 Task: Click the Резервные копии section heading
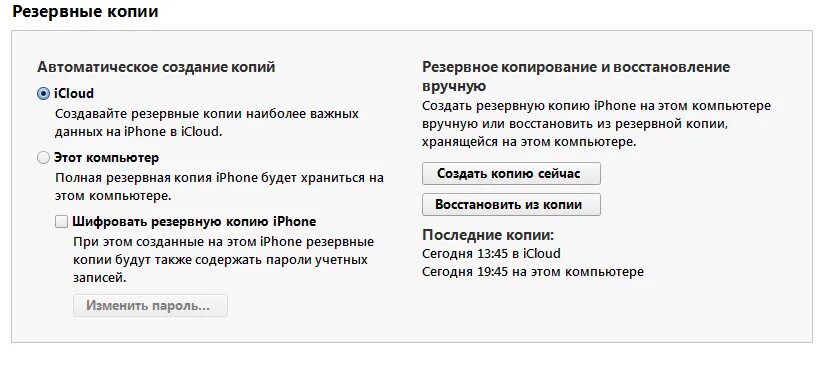85,12
